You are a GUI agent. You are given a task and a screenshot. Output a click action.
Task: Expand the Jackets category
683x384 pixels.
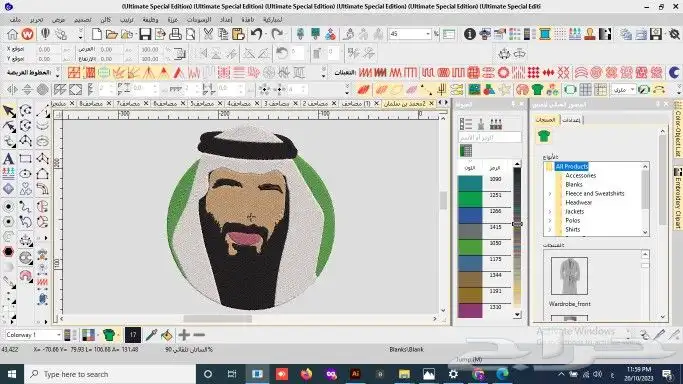[550, 212]
